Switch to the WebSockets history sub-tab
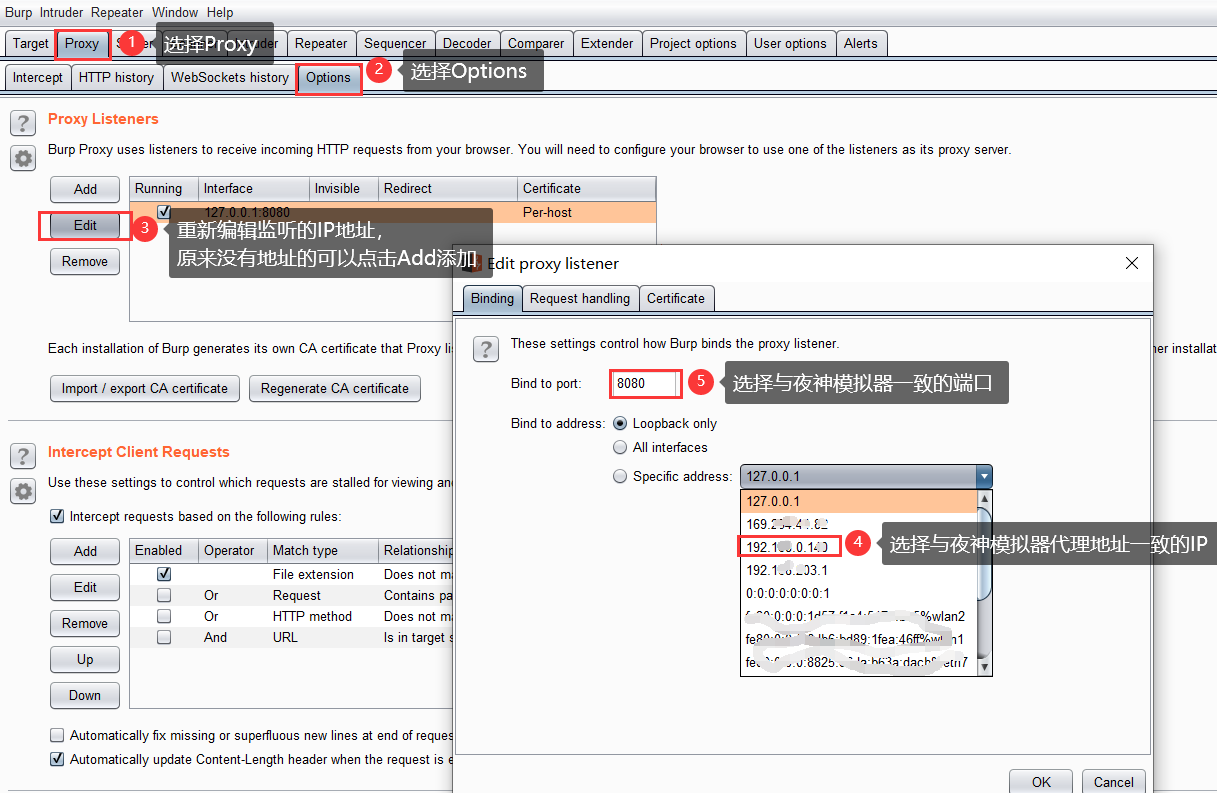1217x793 pixels. click(x=230, y=77)
